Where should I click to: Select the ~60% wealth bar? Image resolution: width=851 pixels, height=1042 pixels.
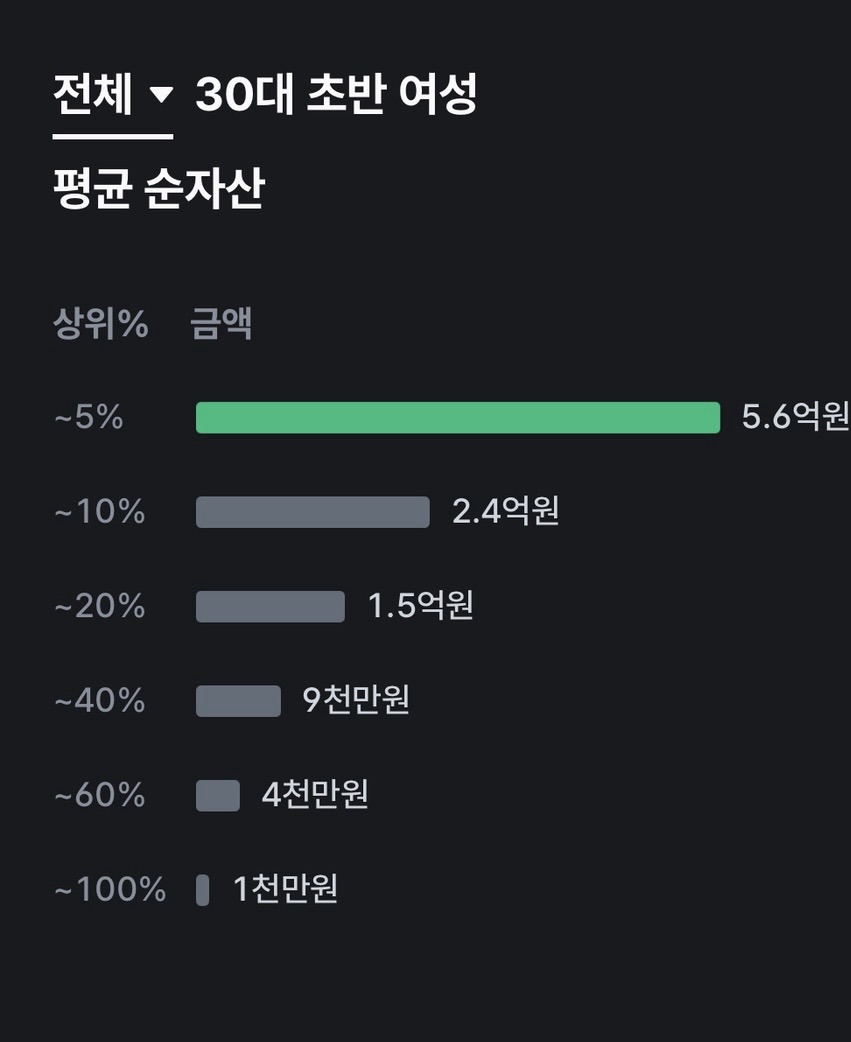click(x=217, y=794)
